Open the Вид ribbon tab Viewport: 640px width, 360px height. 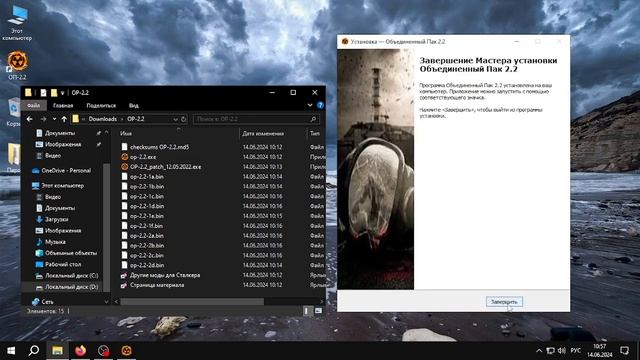133,105
